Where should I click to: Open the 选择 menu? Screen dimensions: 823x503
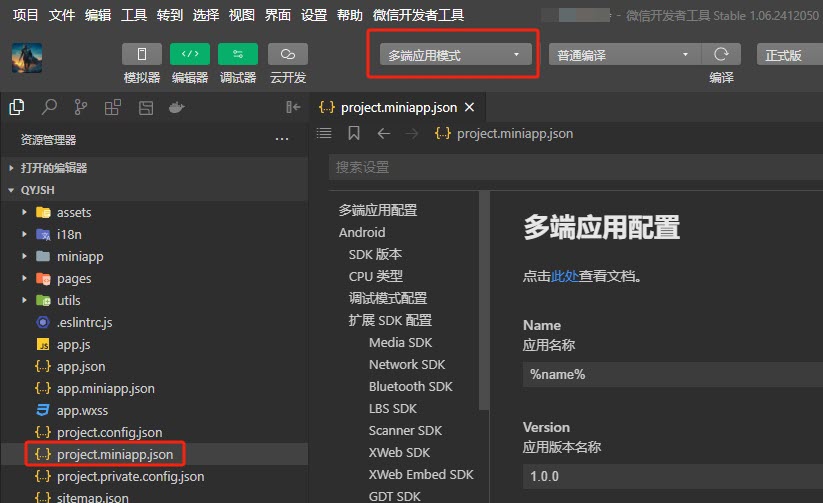pyautogui.click(x=206, y=15)
